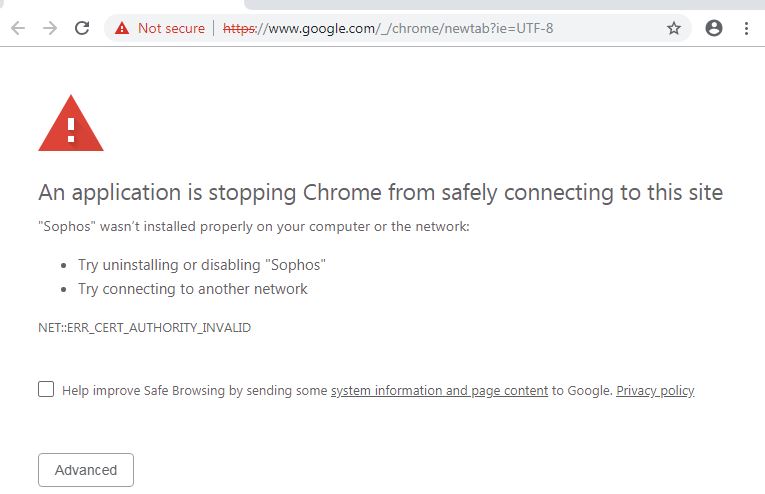This screenshot has width=765, height=494.
Task: Click "Try connecting to another network" bullet
Action: (x=193, y=289)
